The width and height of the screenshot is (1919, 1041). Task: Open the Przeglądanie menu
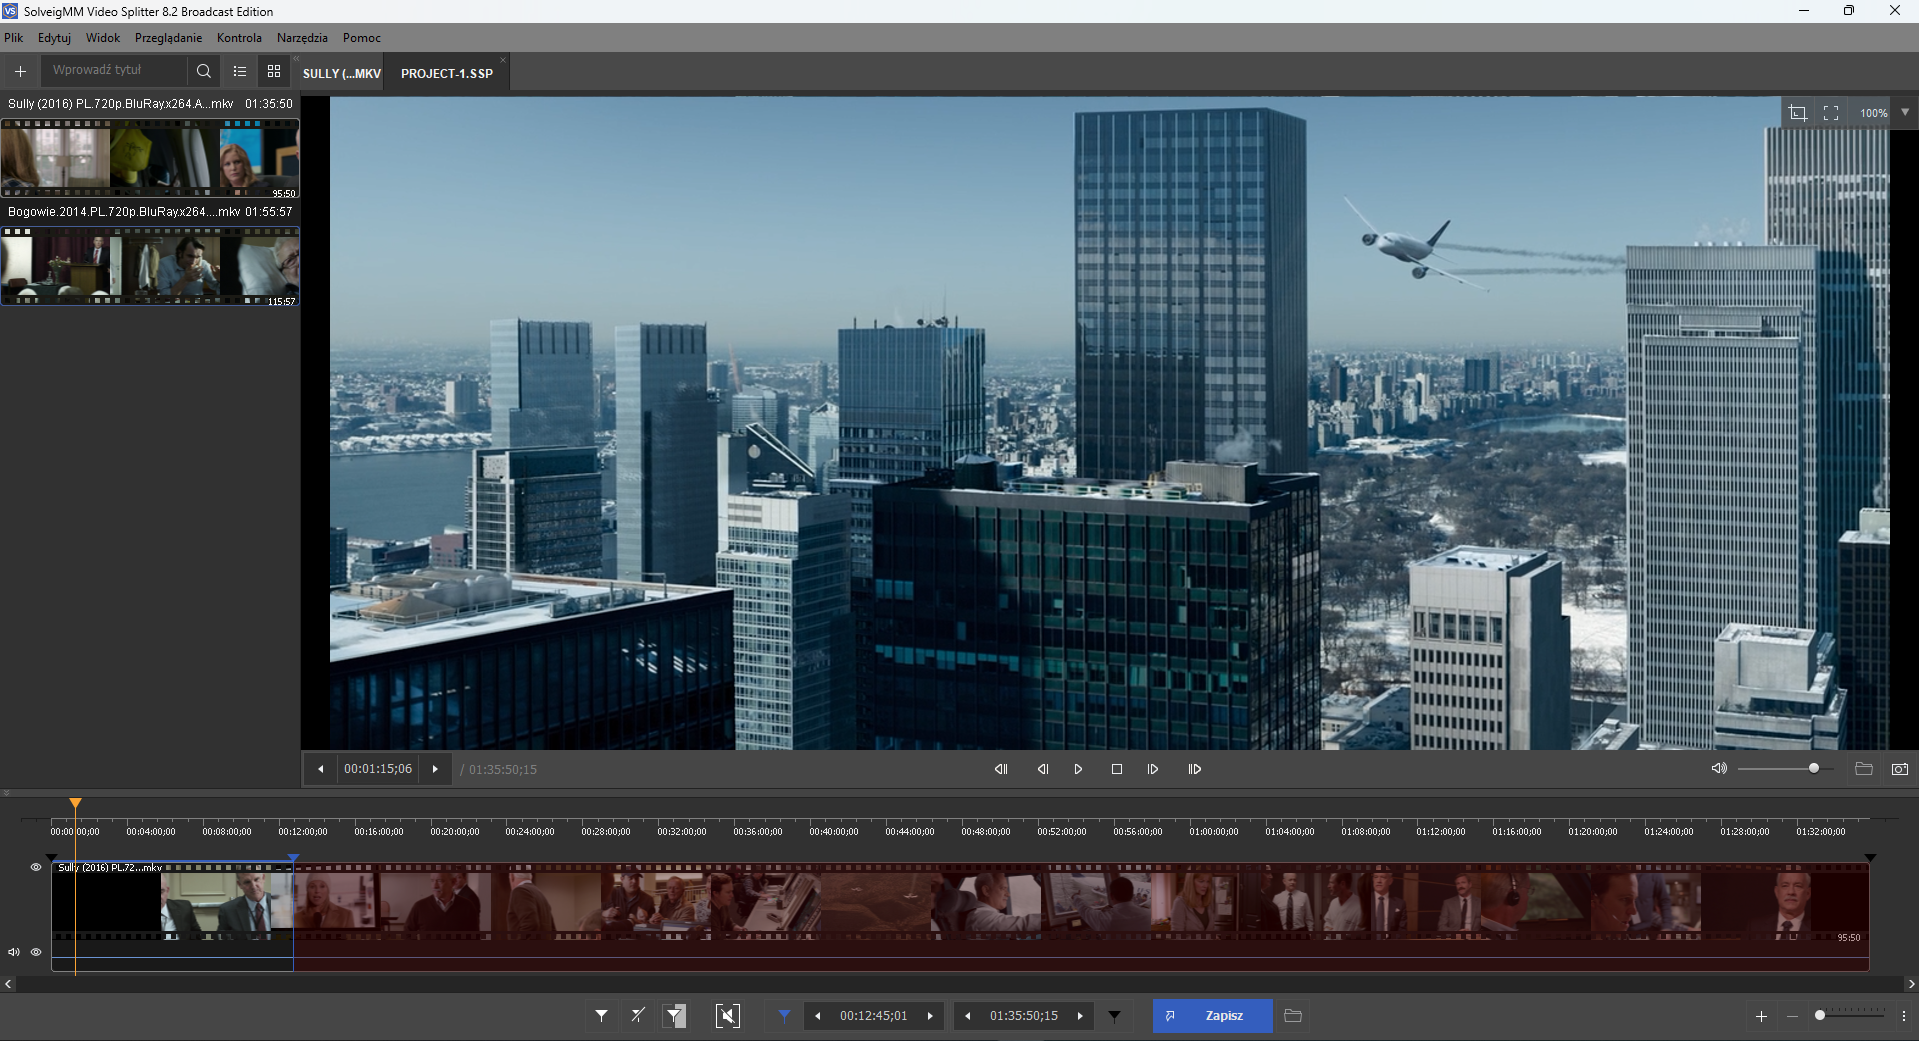pyautogui.click(x=168, y=38)
